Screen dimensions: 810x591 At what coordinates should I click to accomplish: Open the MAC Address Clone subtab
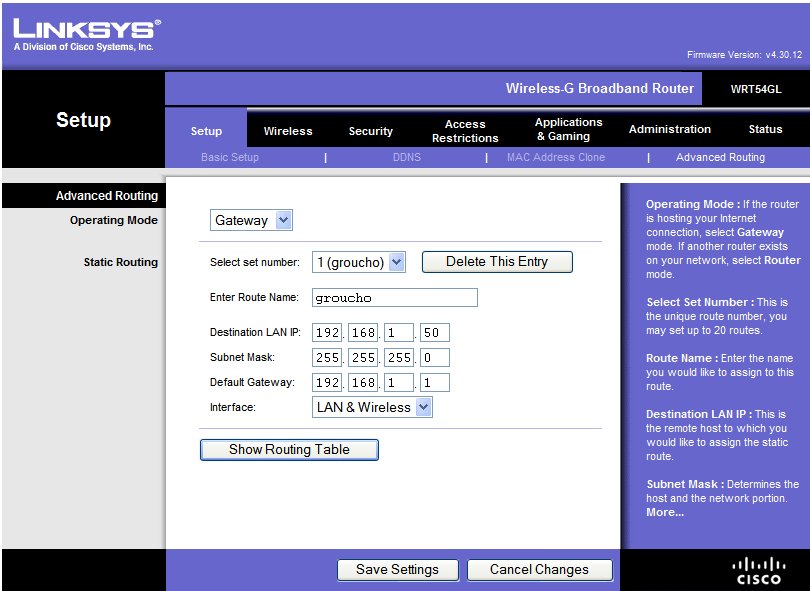click(x=555, y=157)
